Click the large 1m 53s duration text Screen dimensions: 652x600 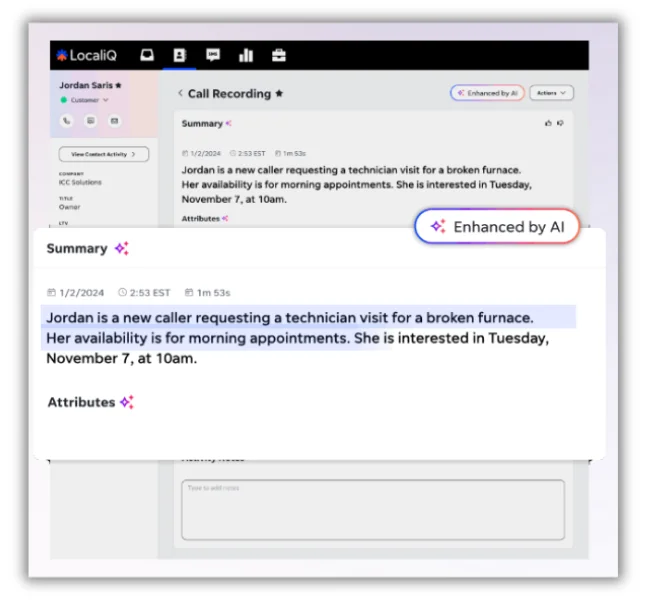213,293
